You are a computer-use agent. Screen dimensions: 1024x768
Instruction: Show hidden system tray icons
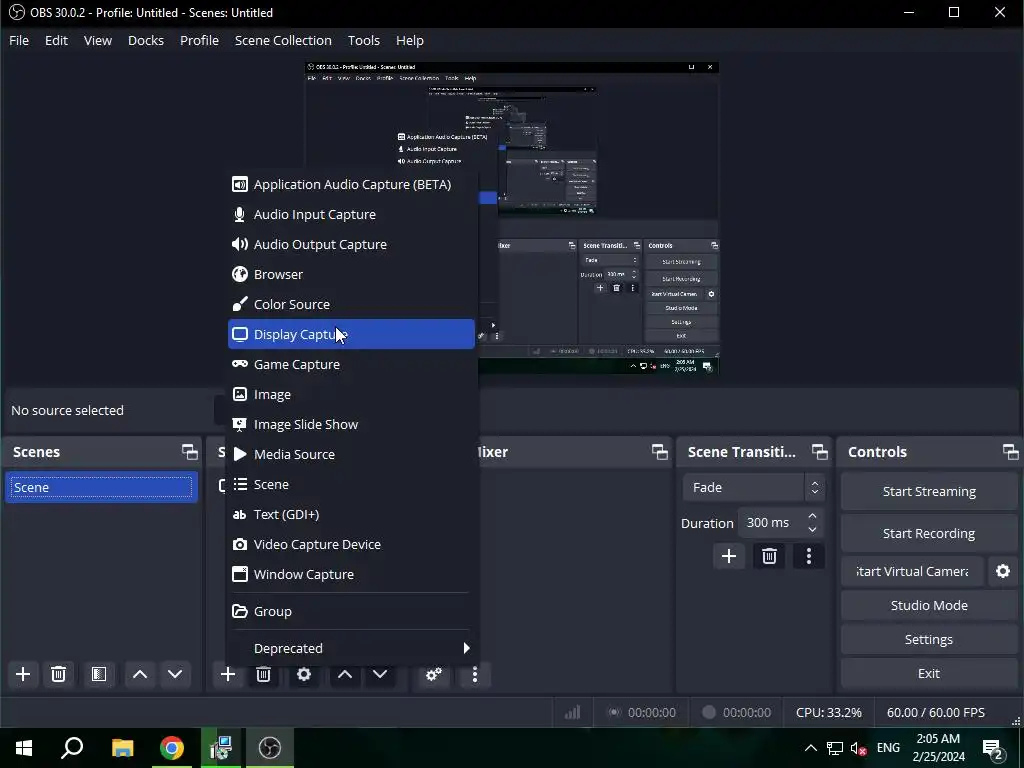tap(810, 748)
